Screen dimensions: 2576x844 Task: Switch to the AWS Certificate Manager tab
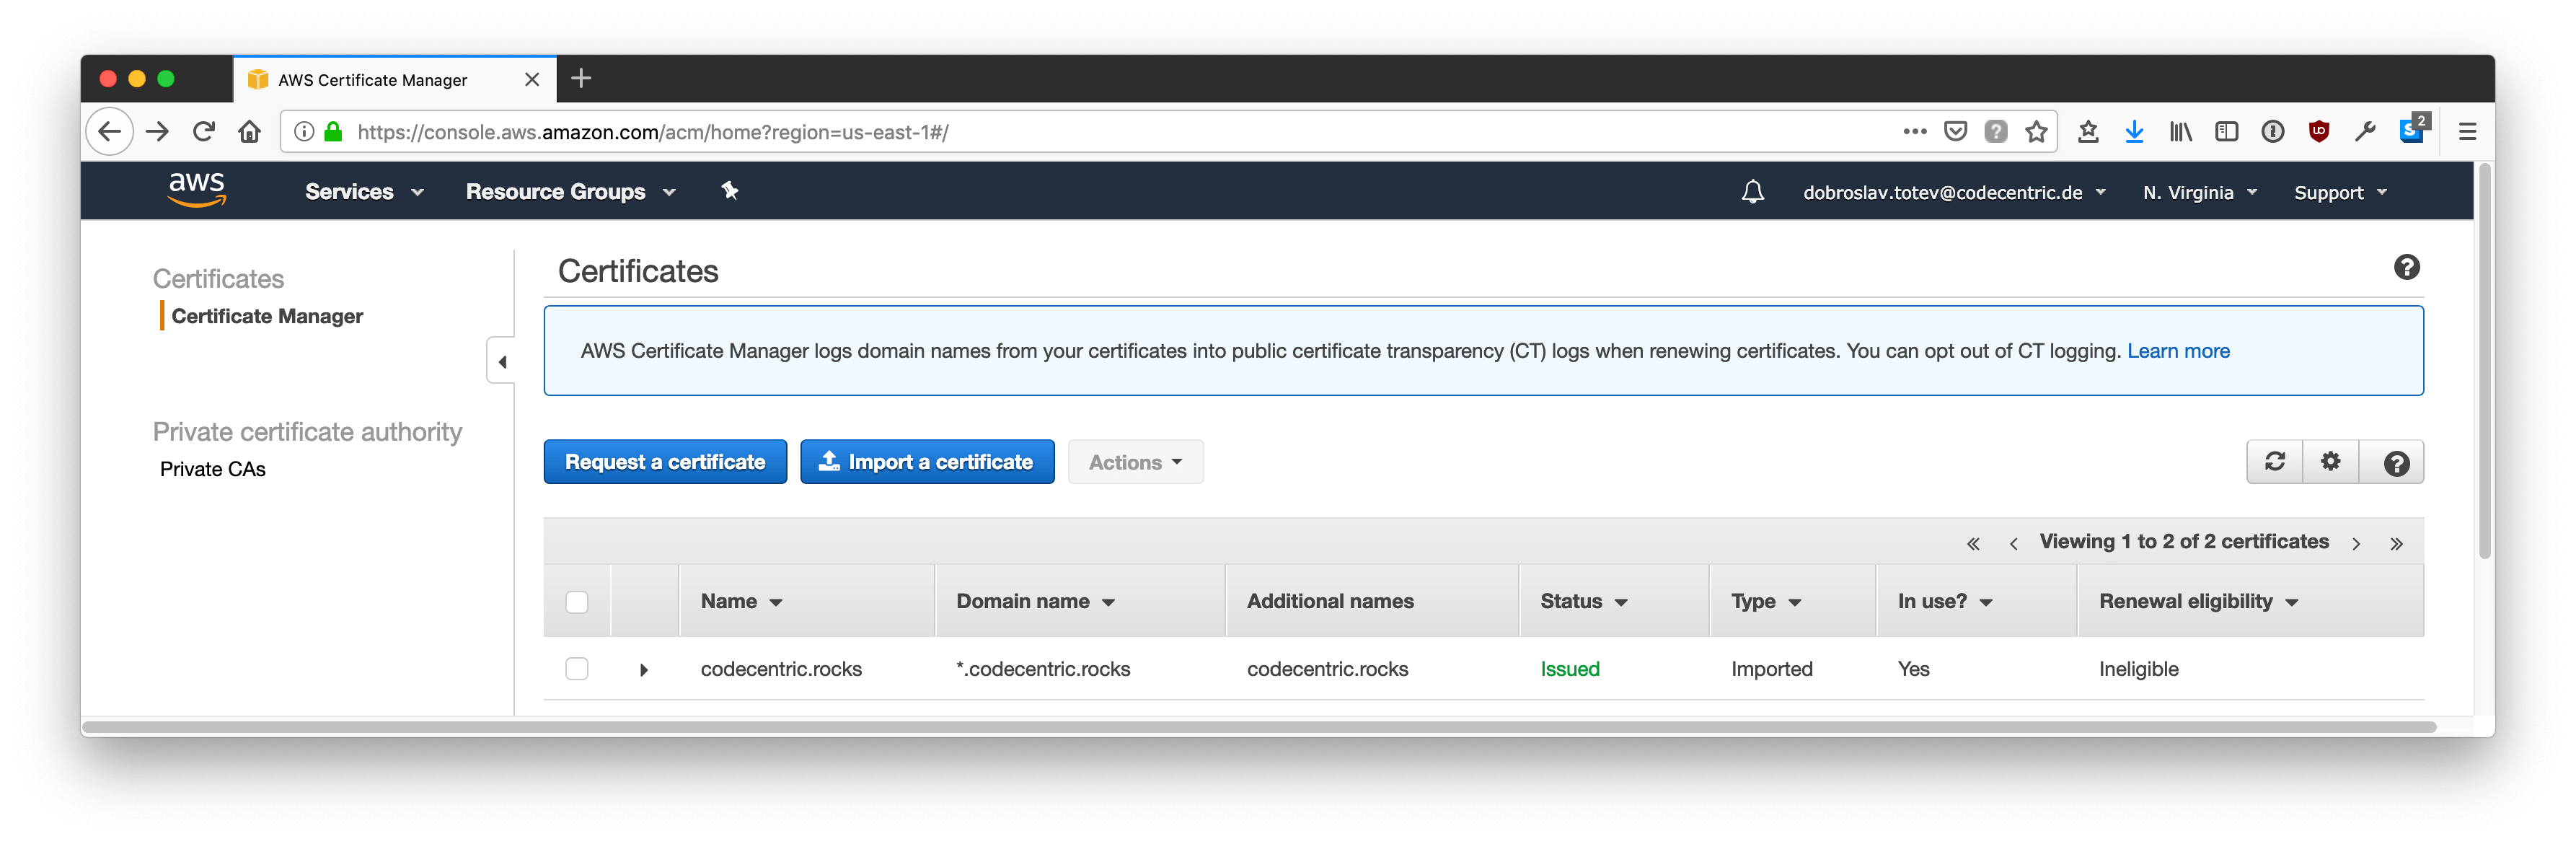(x=394, y=79)
